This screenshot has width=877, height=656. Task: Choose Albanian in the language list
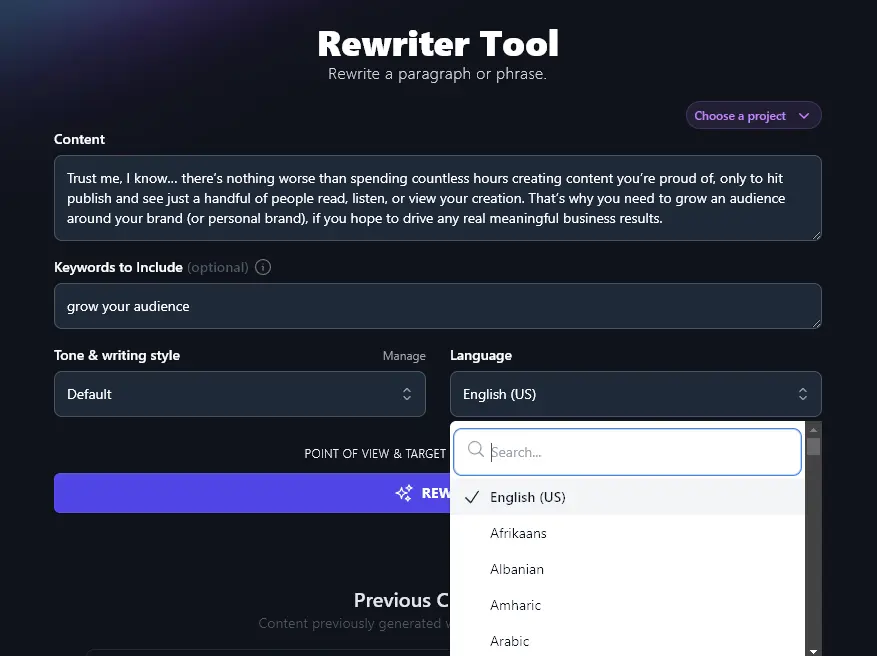coord(517,569)
